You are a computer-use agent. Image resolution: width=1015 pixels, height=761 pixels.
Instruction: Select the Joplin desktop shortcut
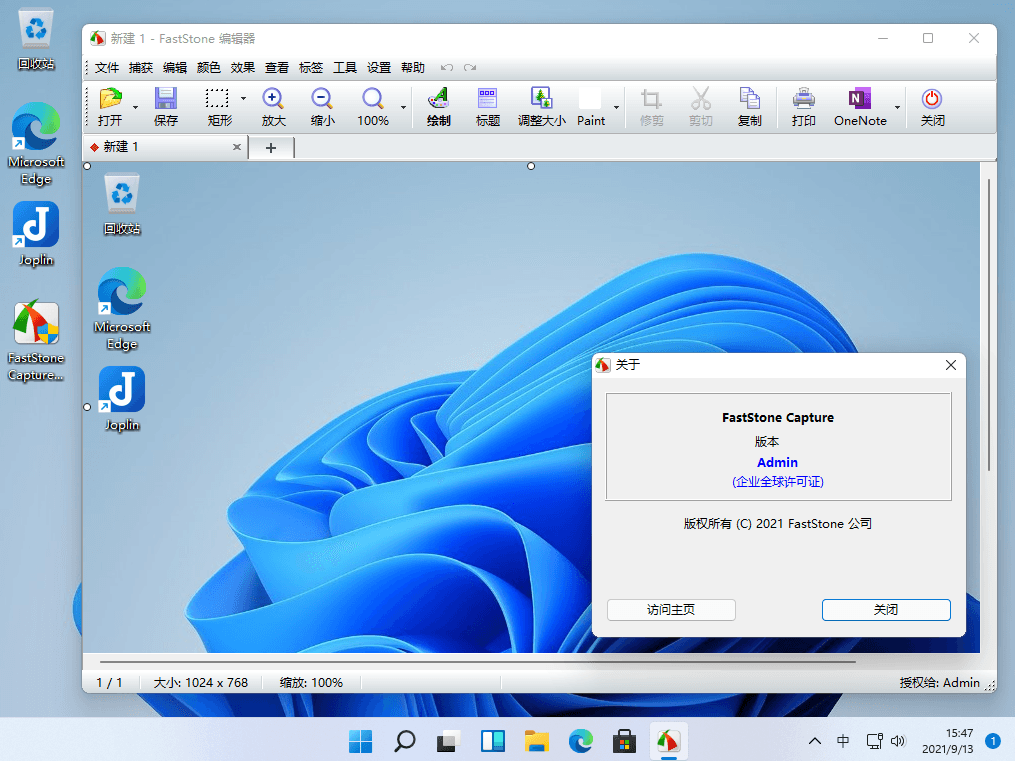point(36,234)
